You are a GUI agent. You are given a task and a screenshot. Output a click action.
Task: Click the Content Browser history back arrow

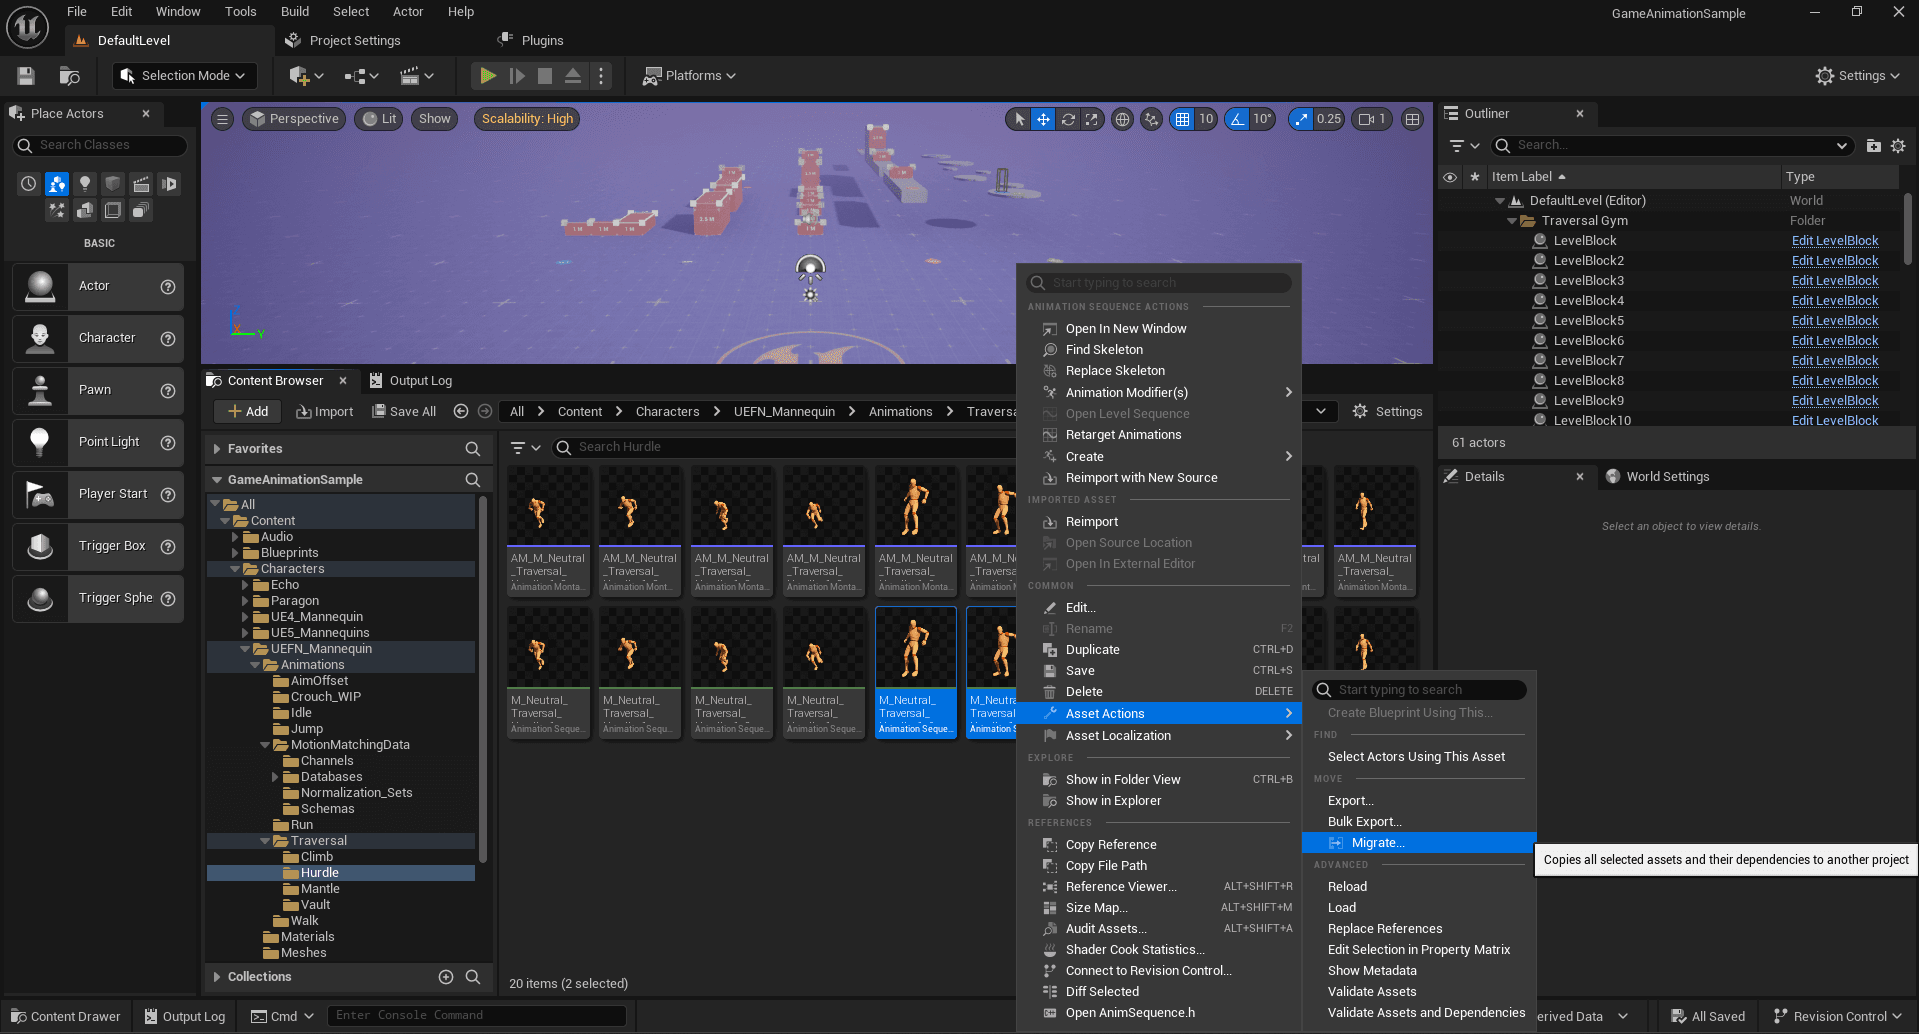461,412
